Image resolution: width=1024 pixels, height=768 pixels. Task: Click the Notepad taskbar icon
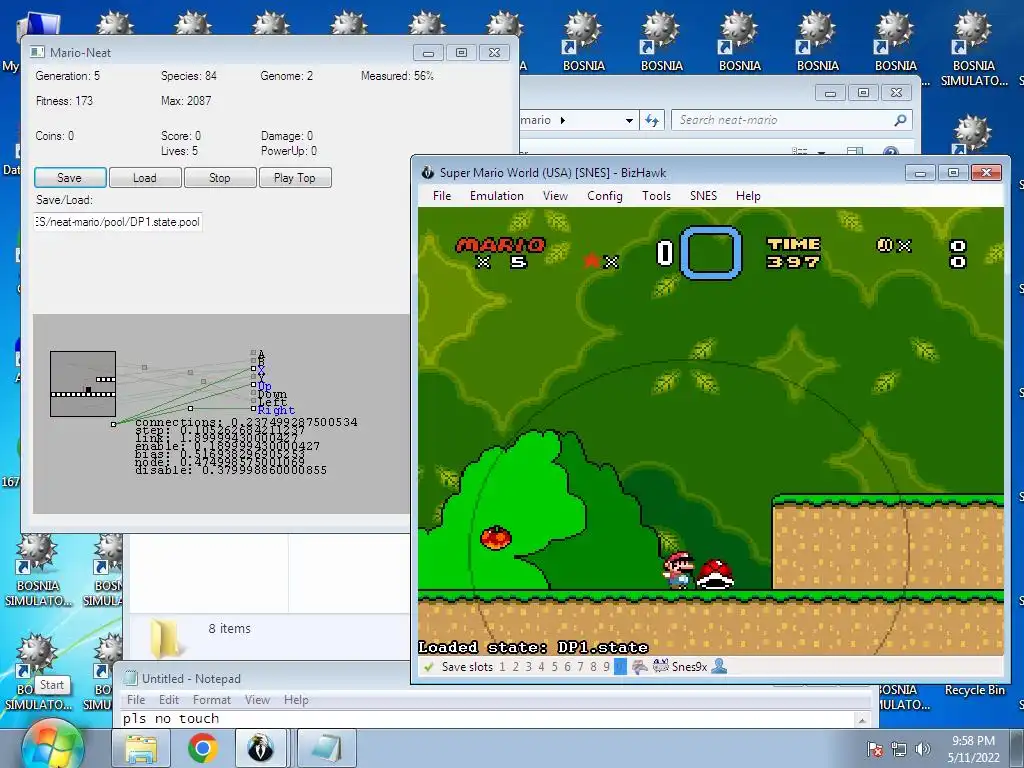327,748
